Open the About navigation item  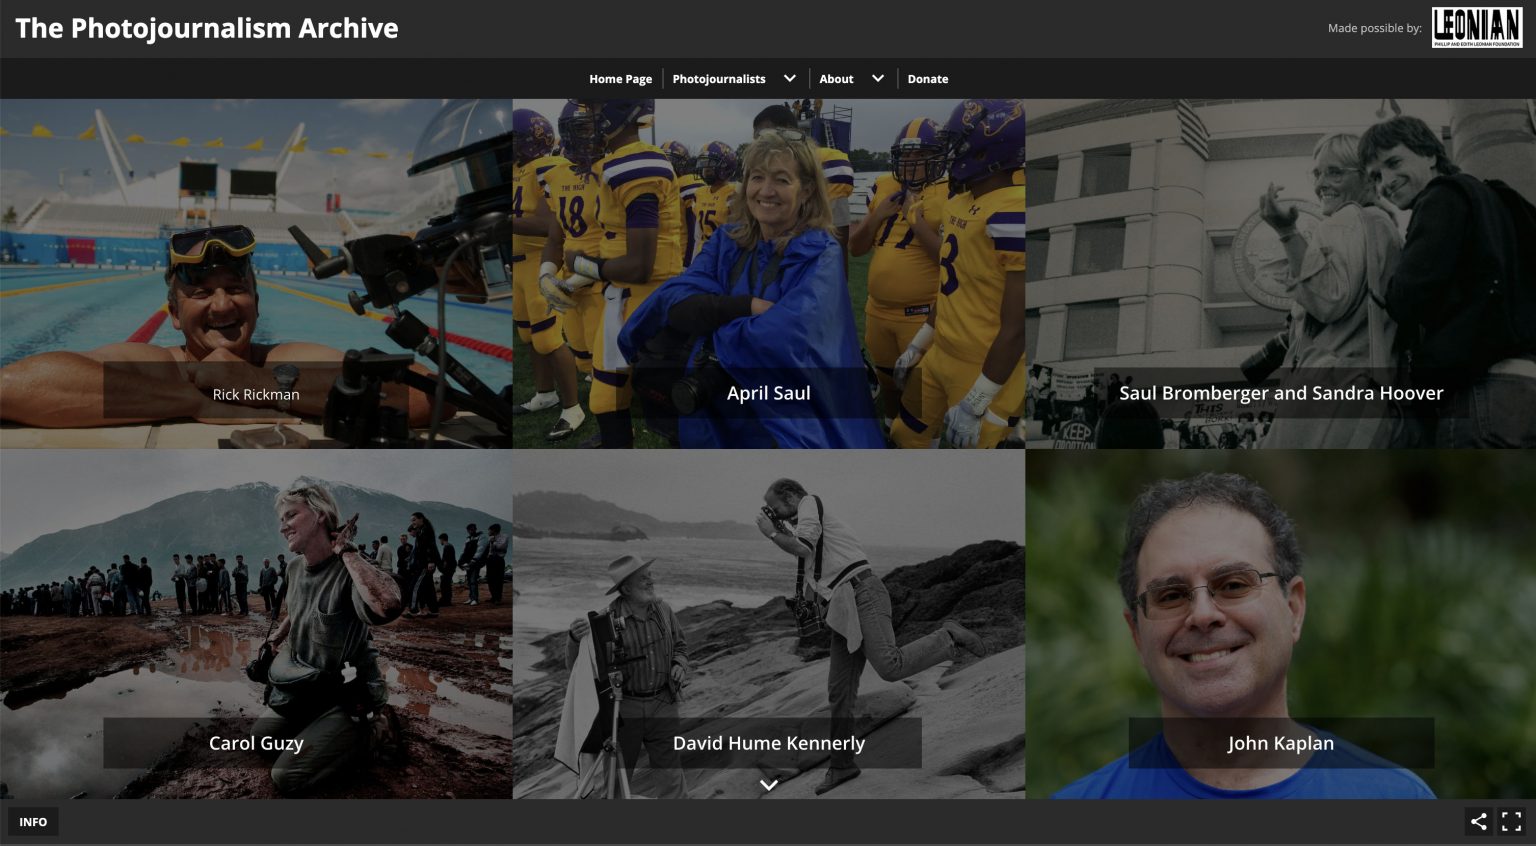pyautogui.click(x=836, y=78)
